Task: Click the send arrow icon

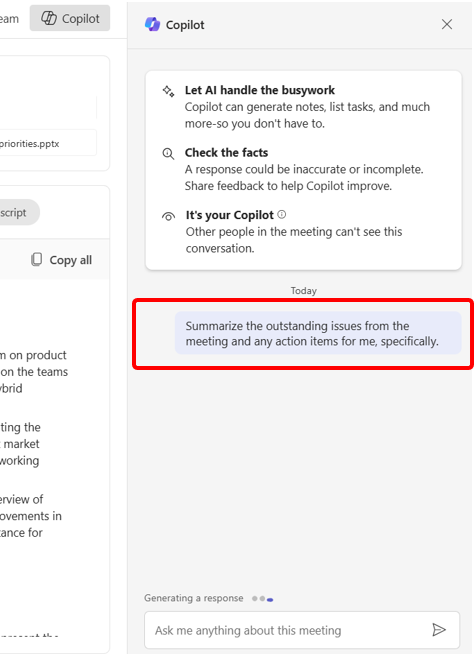Action: coord(439,630)
